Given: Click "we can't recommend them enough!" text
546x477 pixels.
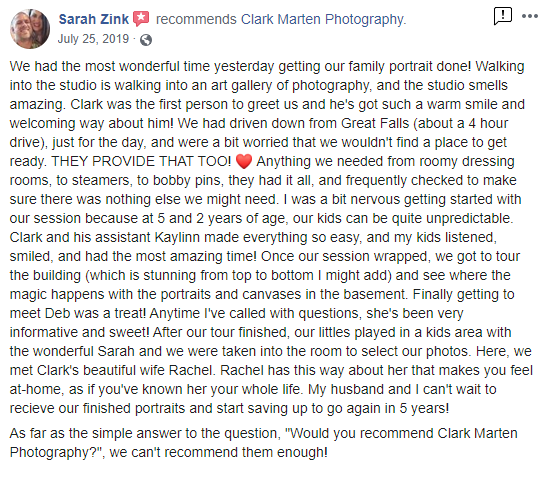Looking at the screenshot, I should [218, 452].
